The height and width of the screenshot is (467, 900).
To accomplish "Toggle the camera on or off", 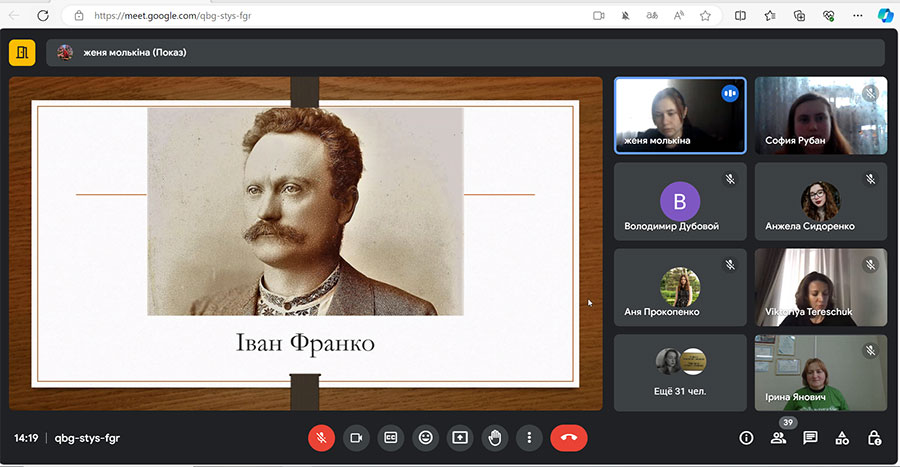I will (355, 438).
